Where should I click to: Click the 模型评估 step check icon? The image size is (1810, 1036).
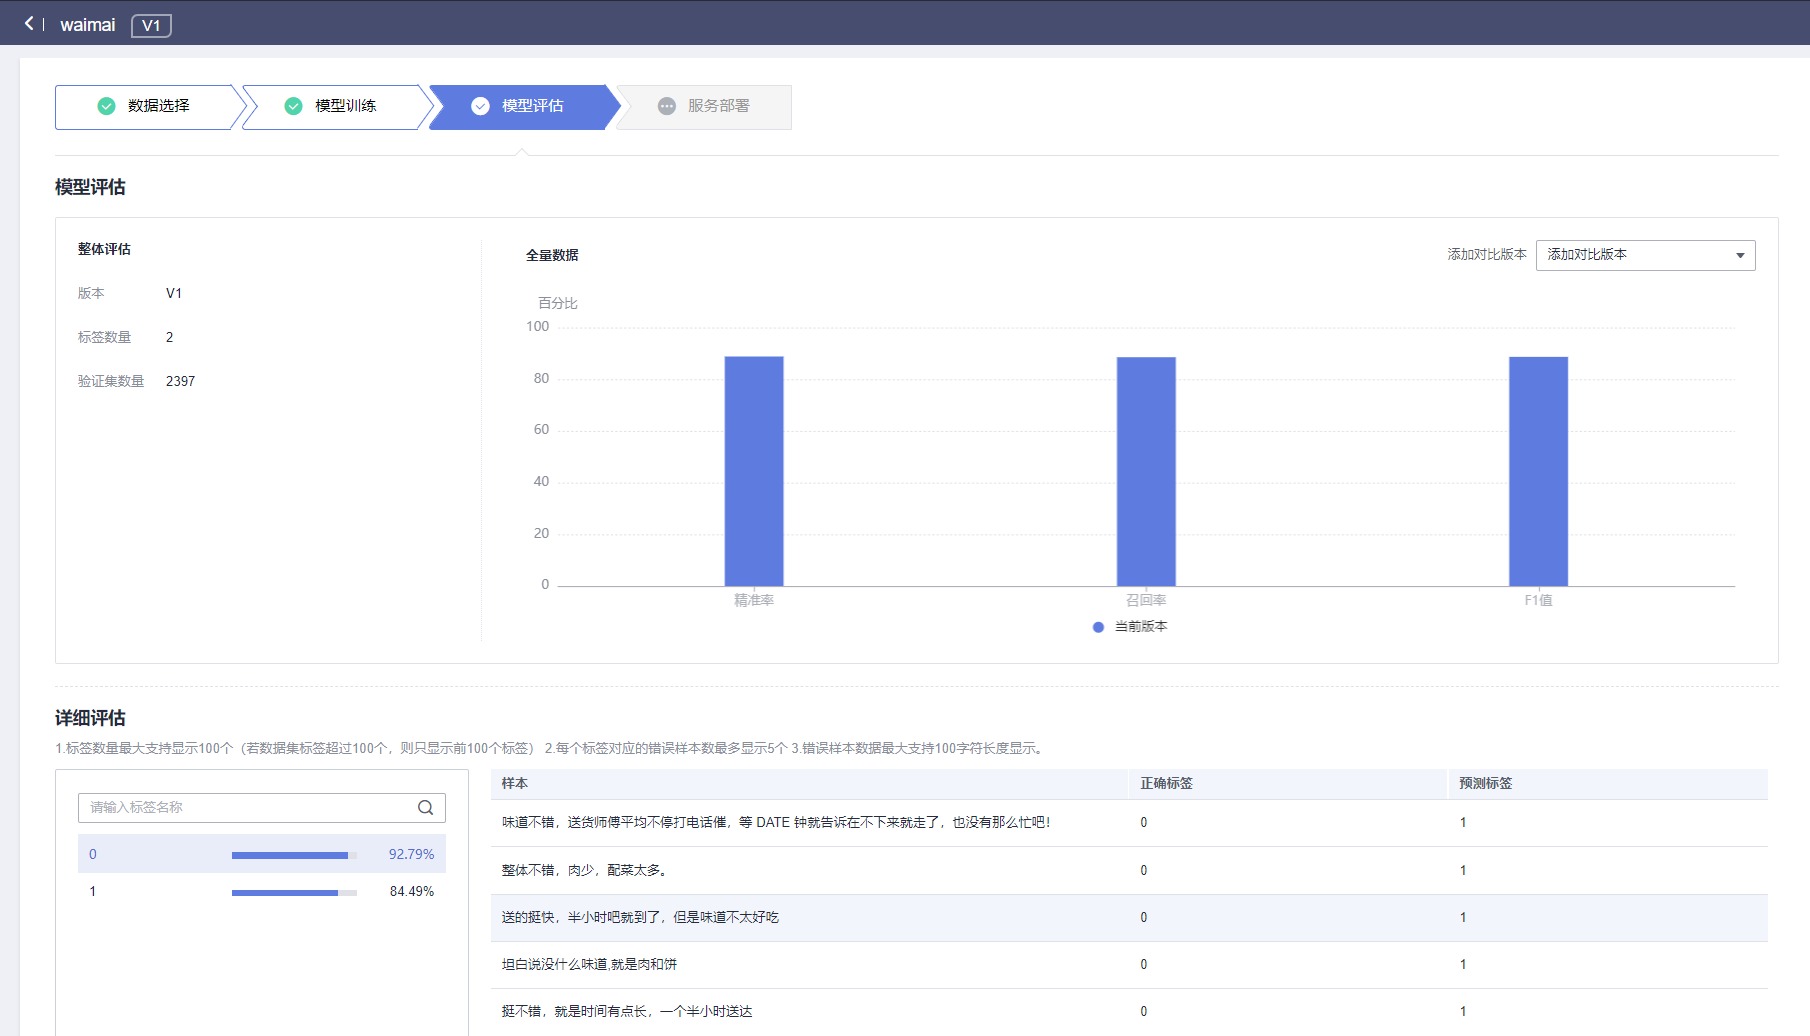pos(480,106)
